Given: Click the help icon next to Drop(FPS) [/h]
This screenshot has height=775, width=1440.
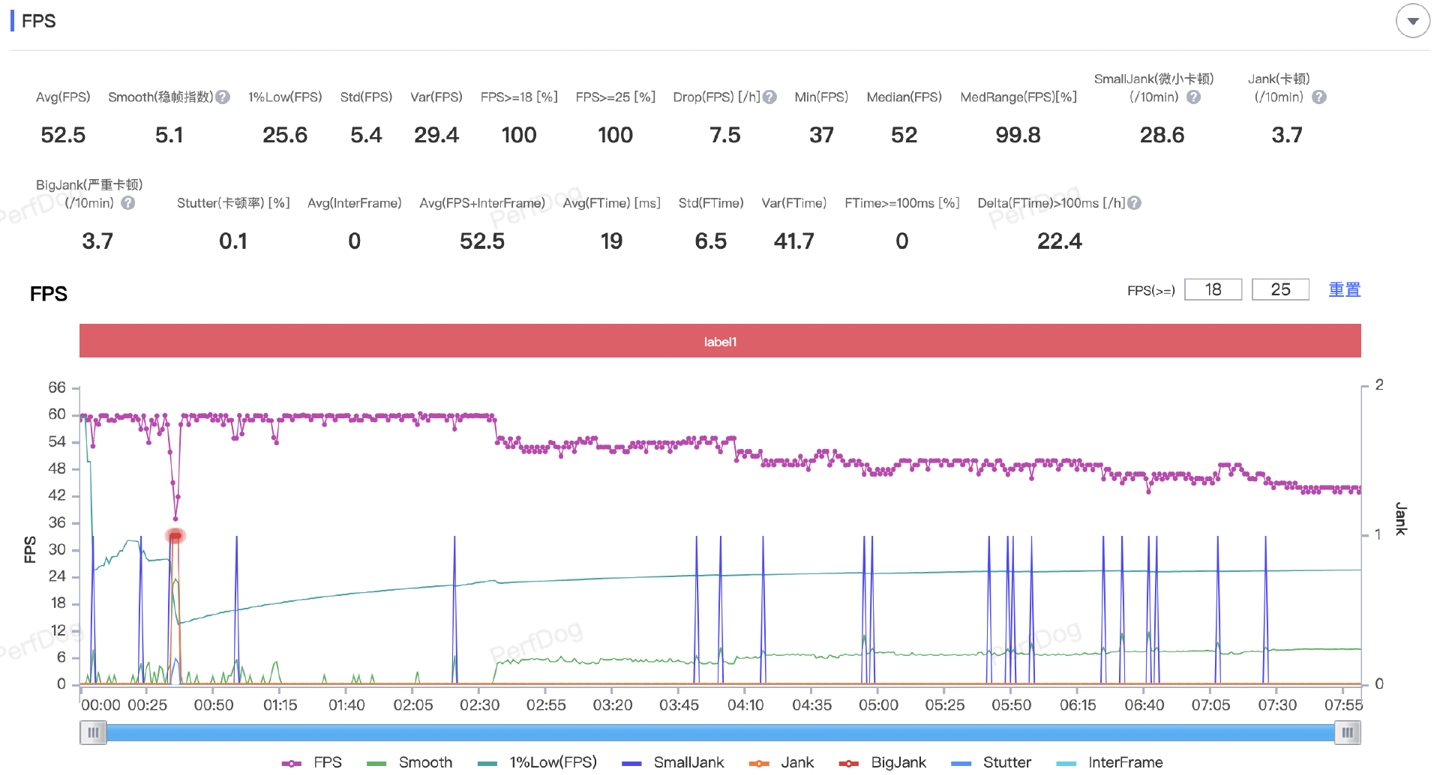Looking at the screenshot, I should coord(769,97).
